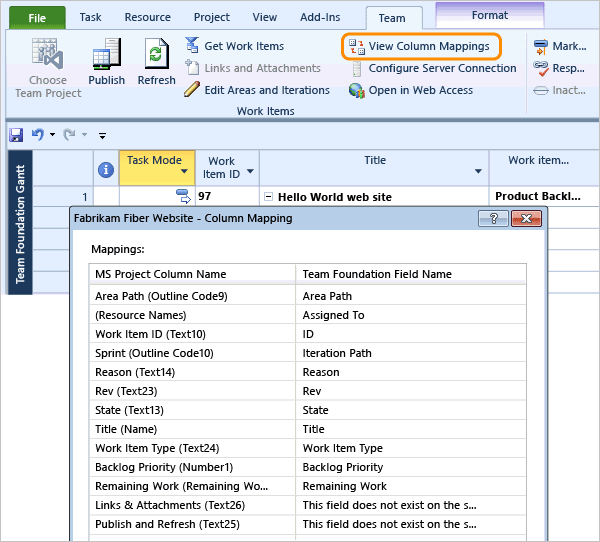Click the Configure Server Connection icon
Viewport: 600px width, 542px height.
357,69
